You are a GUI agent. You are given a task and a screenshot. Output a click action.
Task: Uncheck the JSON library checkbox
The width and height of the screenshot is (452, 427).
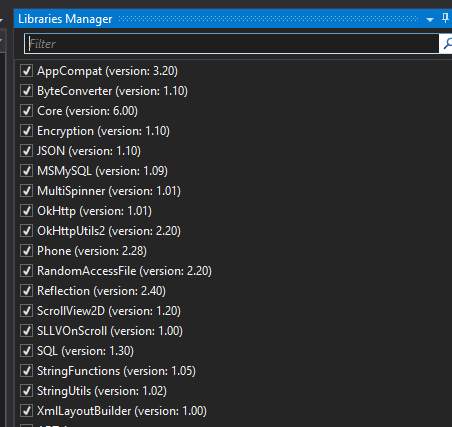26,151
